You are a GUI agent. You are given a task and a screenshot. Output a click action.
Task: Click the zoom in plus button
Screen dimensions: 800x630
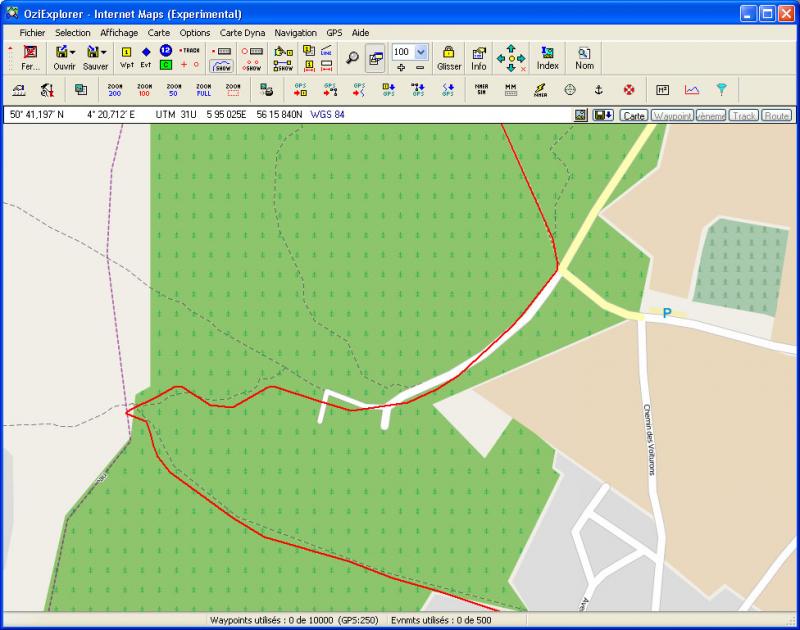[401, 67]
